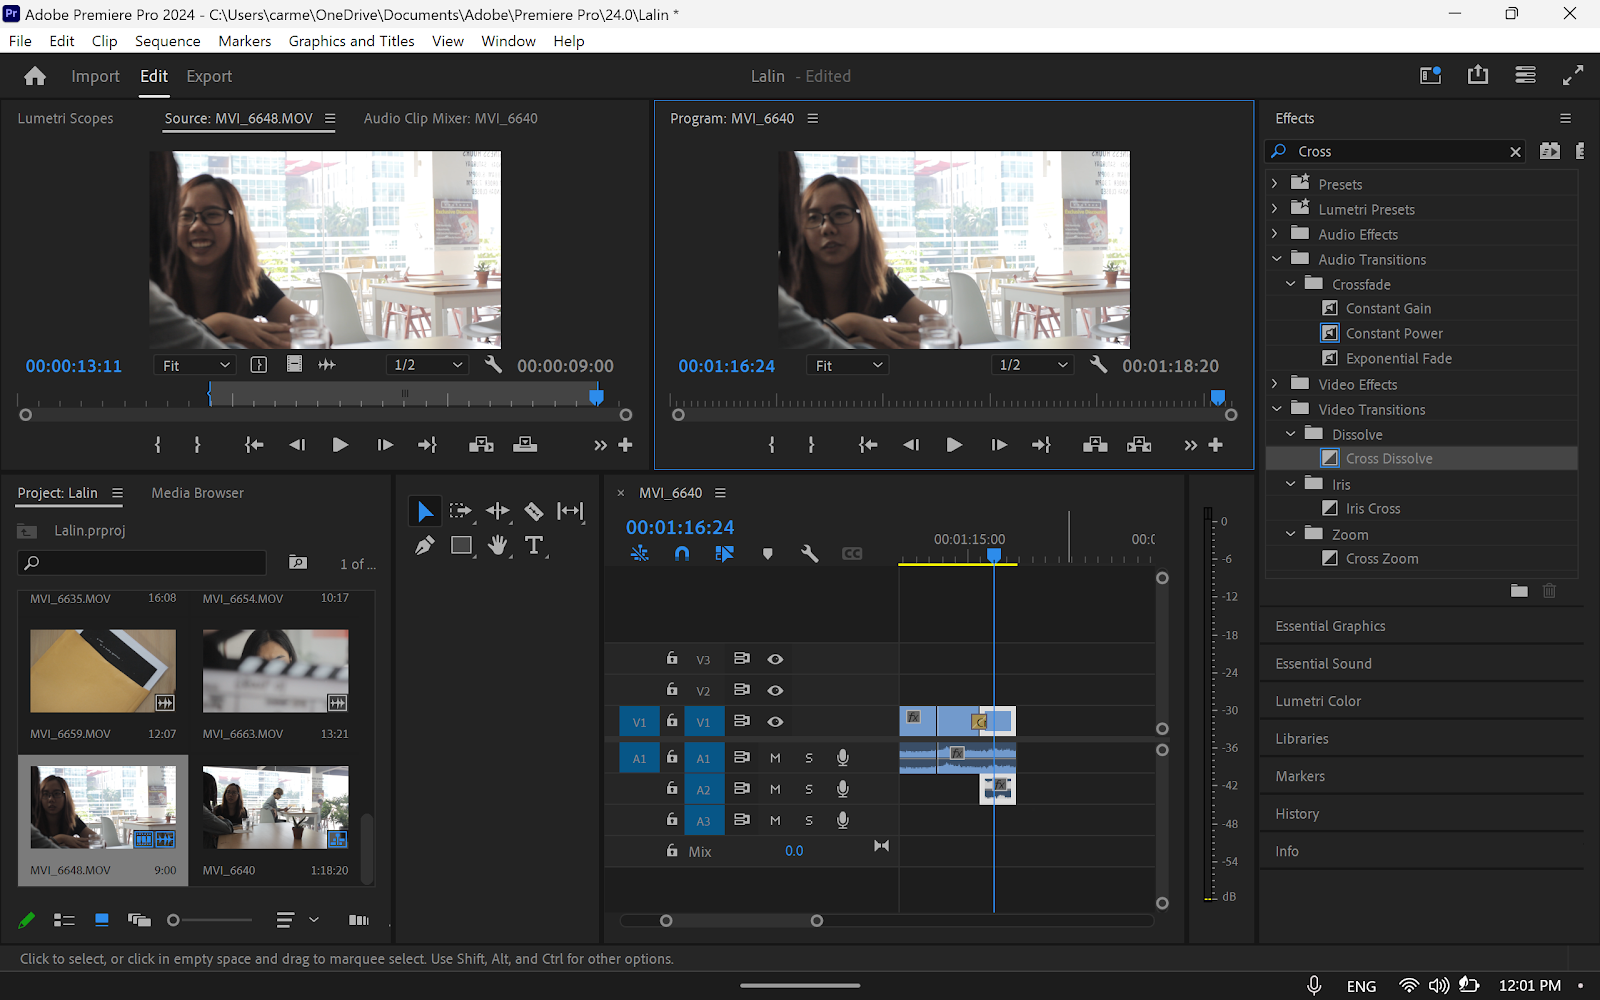Open Program monitor wrench settings

pyautogui.click(x=1098, y=365)
